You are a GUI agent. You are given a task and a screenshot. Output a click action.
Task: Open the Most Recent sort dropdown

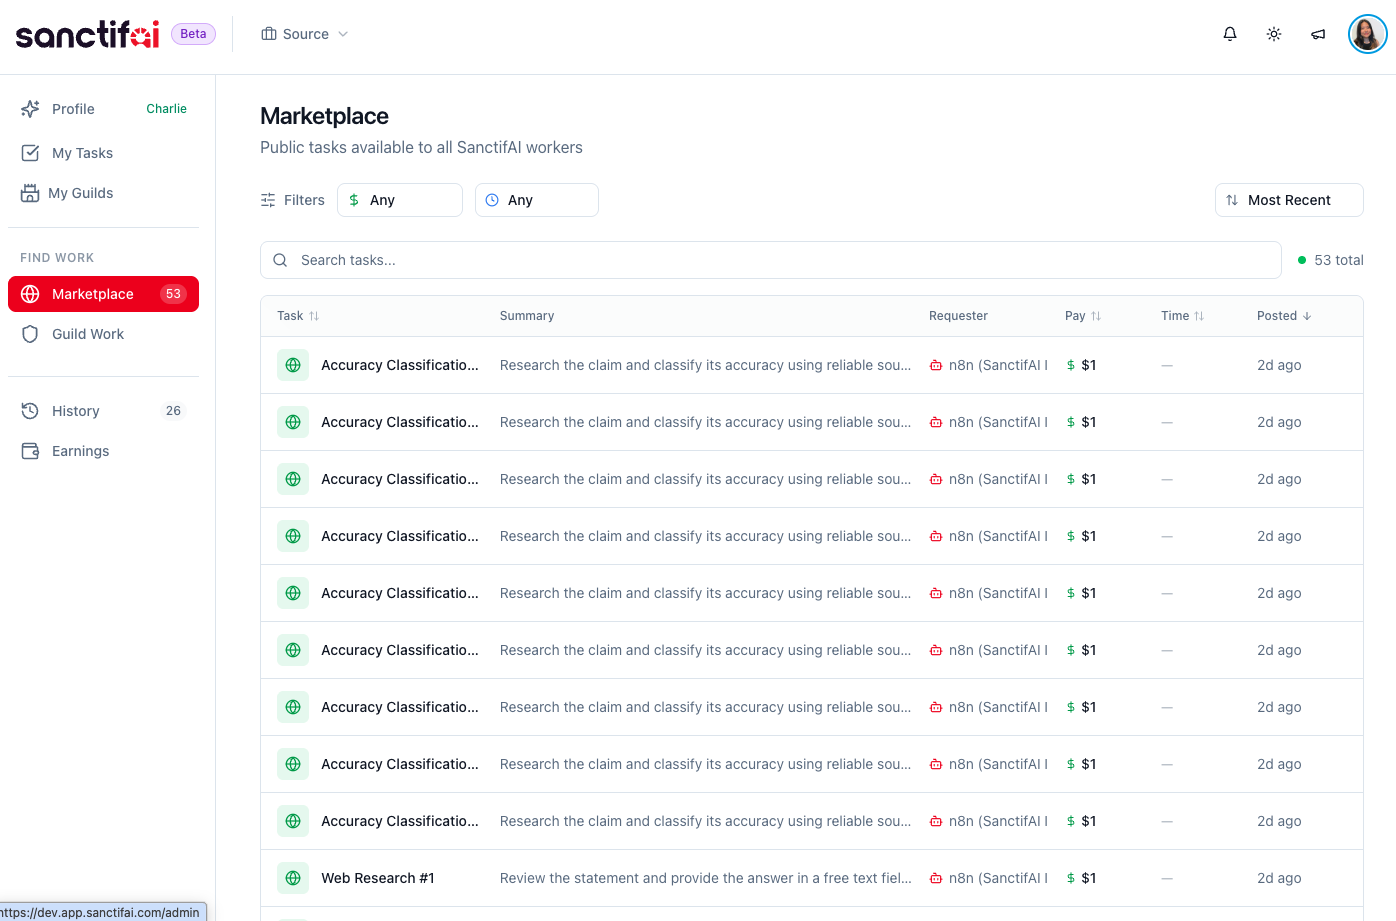coord(1288,199)
